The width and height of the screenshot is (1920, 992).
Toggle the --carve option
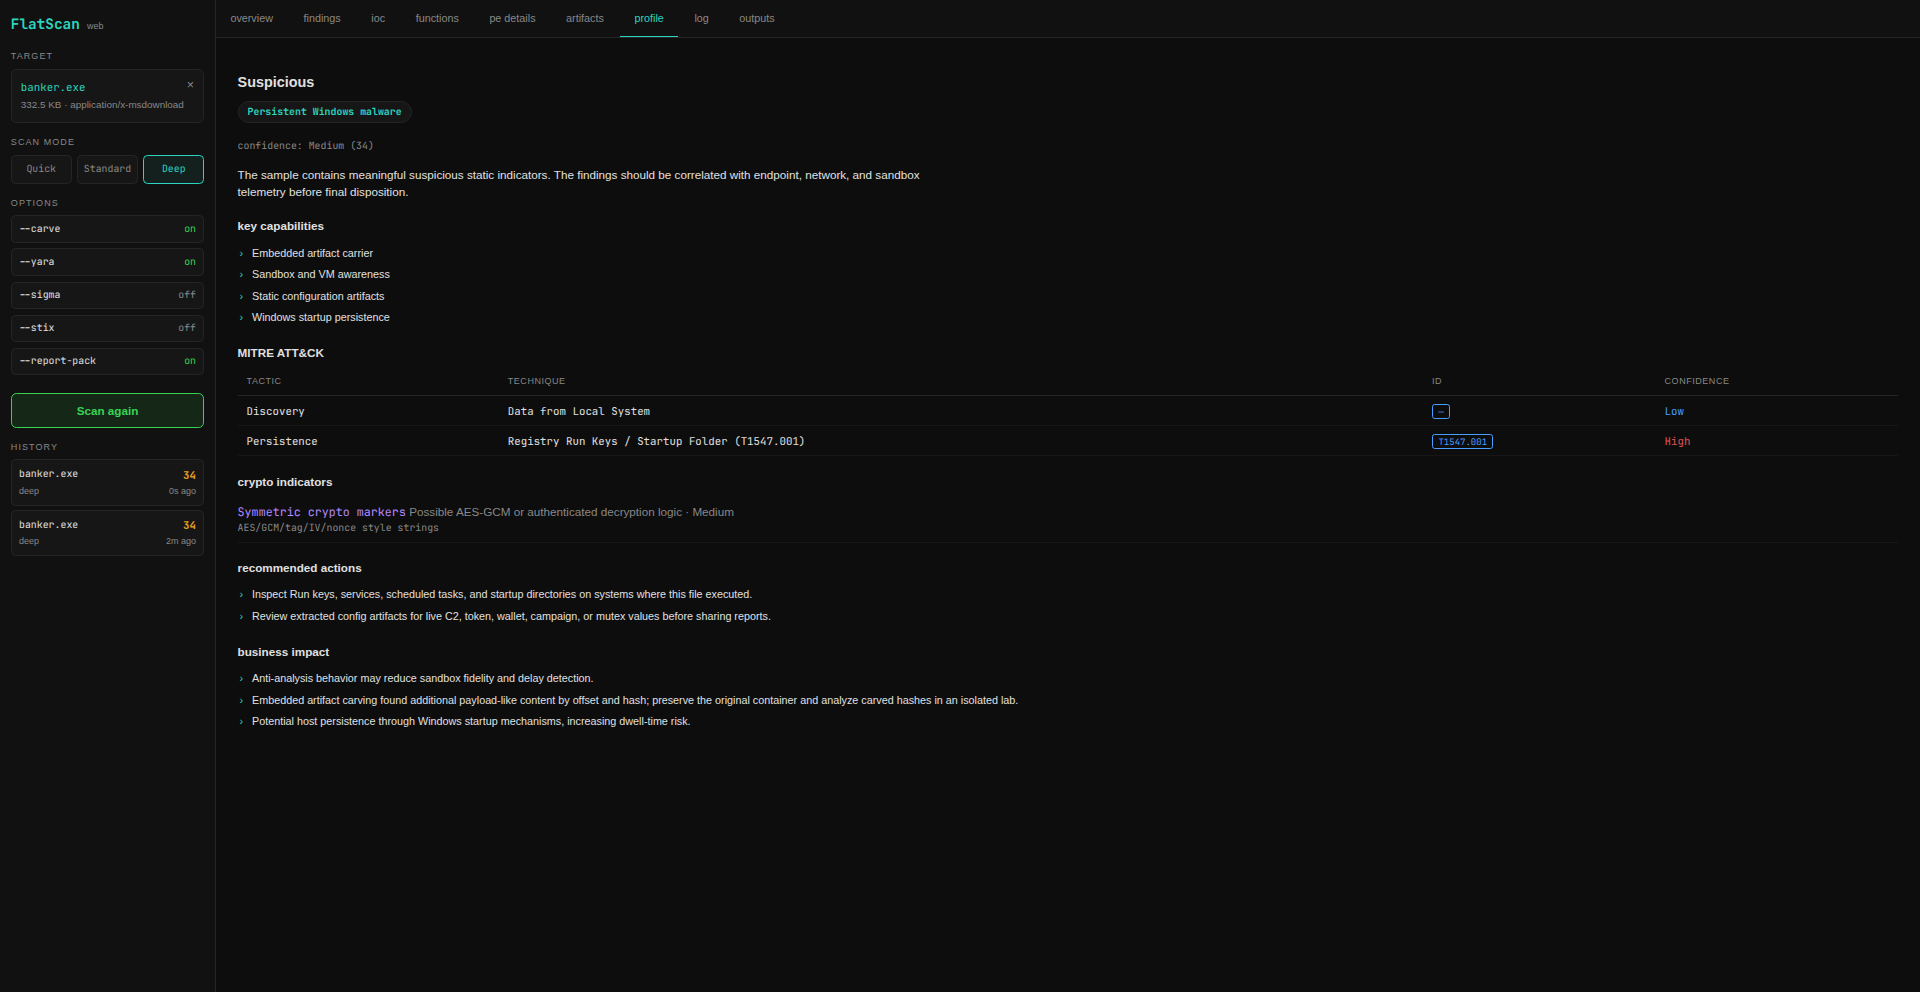click(x=107, y=229)
